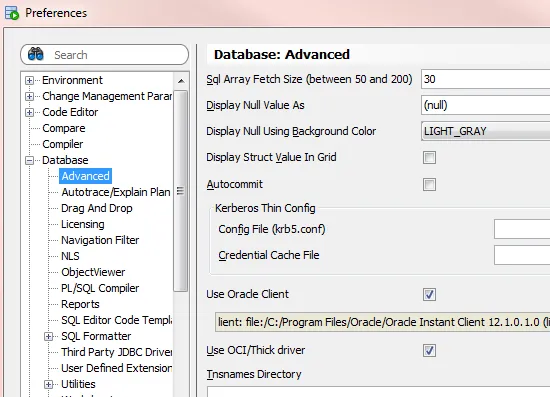Select Licensing under Database
Viewport: 550px width, 397px height.
click(83, 224)
